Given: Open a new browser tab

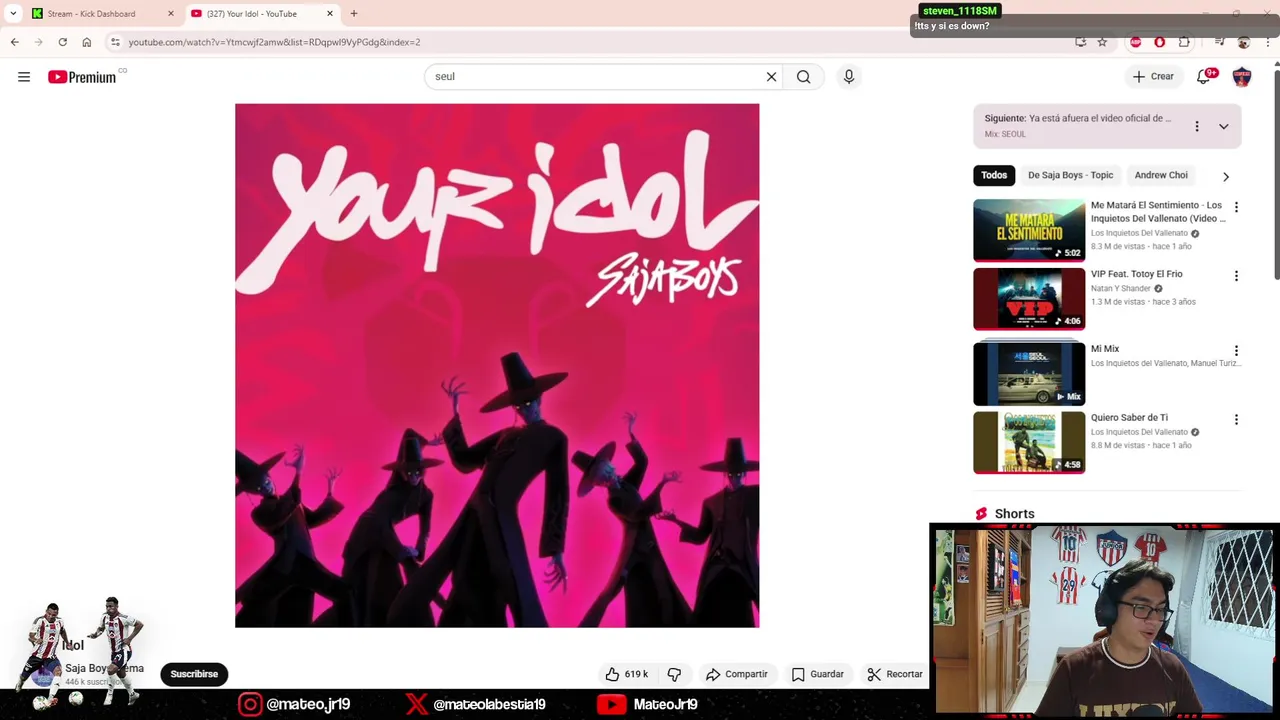Looking at the screenshot, I should [x=353, y=14].
